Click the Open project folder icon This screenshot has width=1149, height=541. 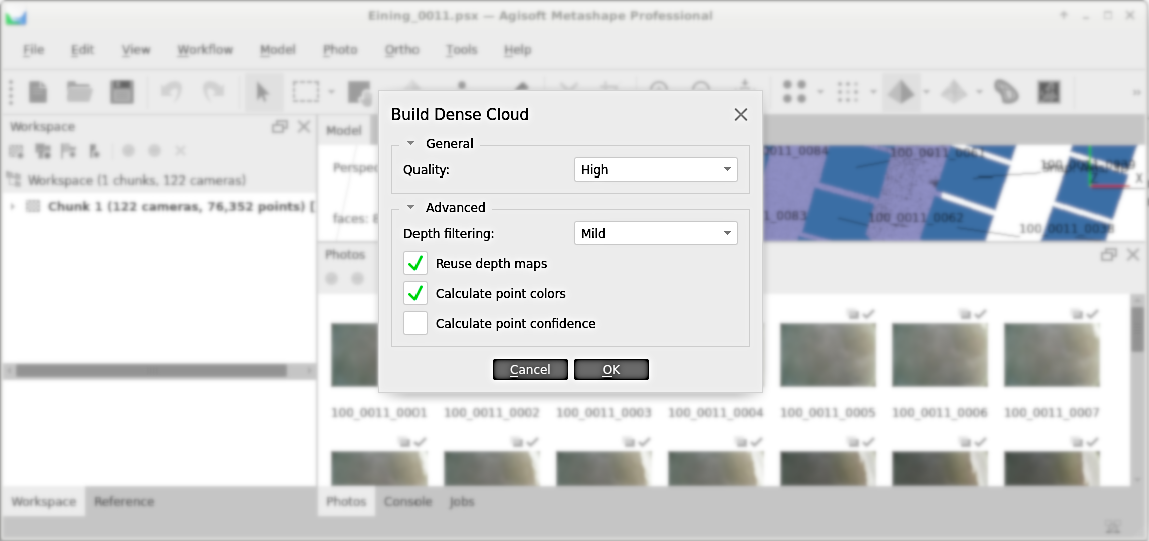pos(79,92)
